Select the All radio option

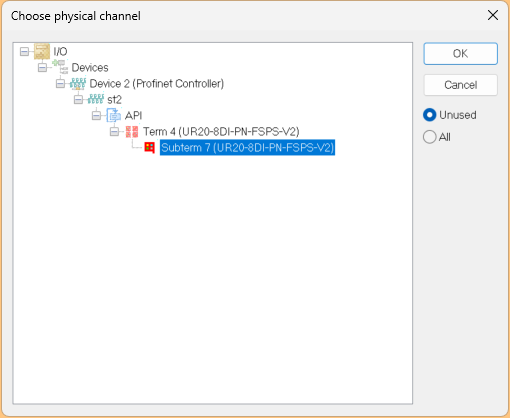[x=429, y=137]
